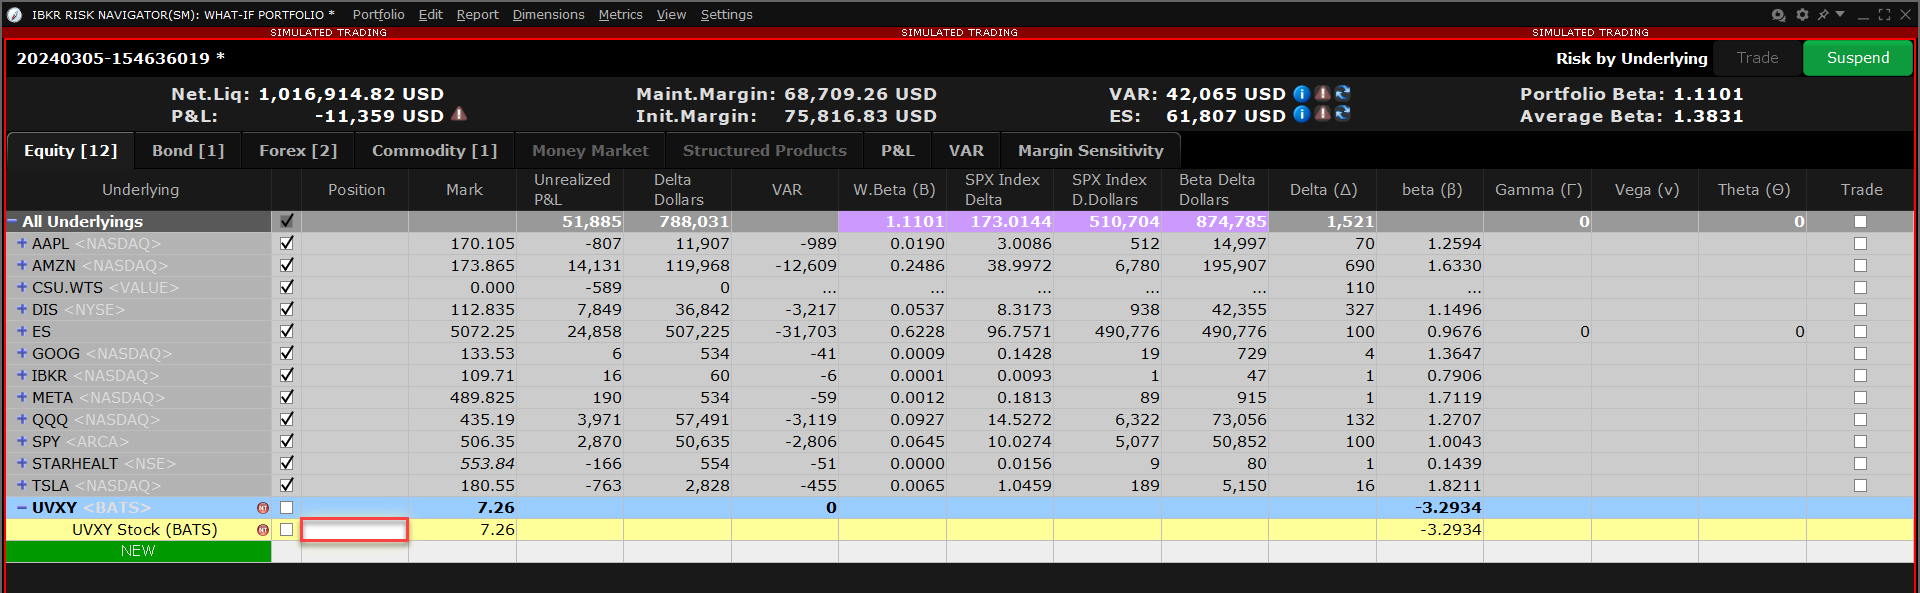Tick the Trade checkbox for AAPL
Screen dimensions: 1920x593
[x=1860, y=243]
